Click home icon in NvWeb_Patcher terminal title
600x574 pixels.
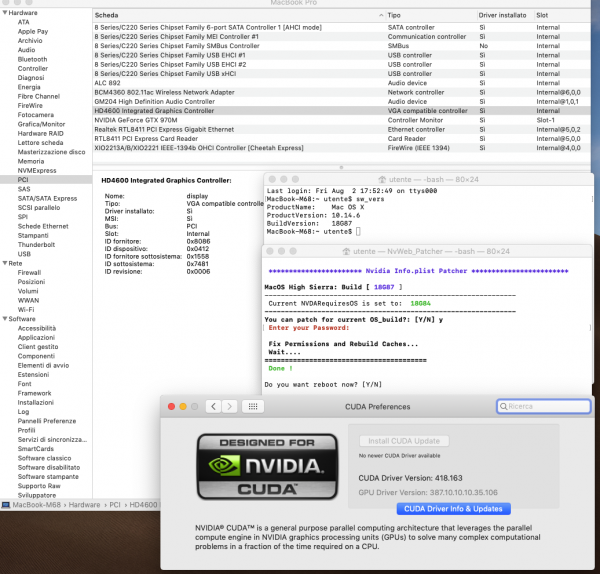point(346,251)
